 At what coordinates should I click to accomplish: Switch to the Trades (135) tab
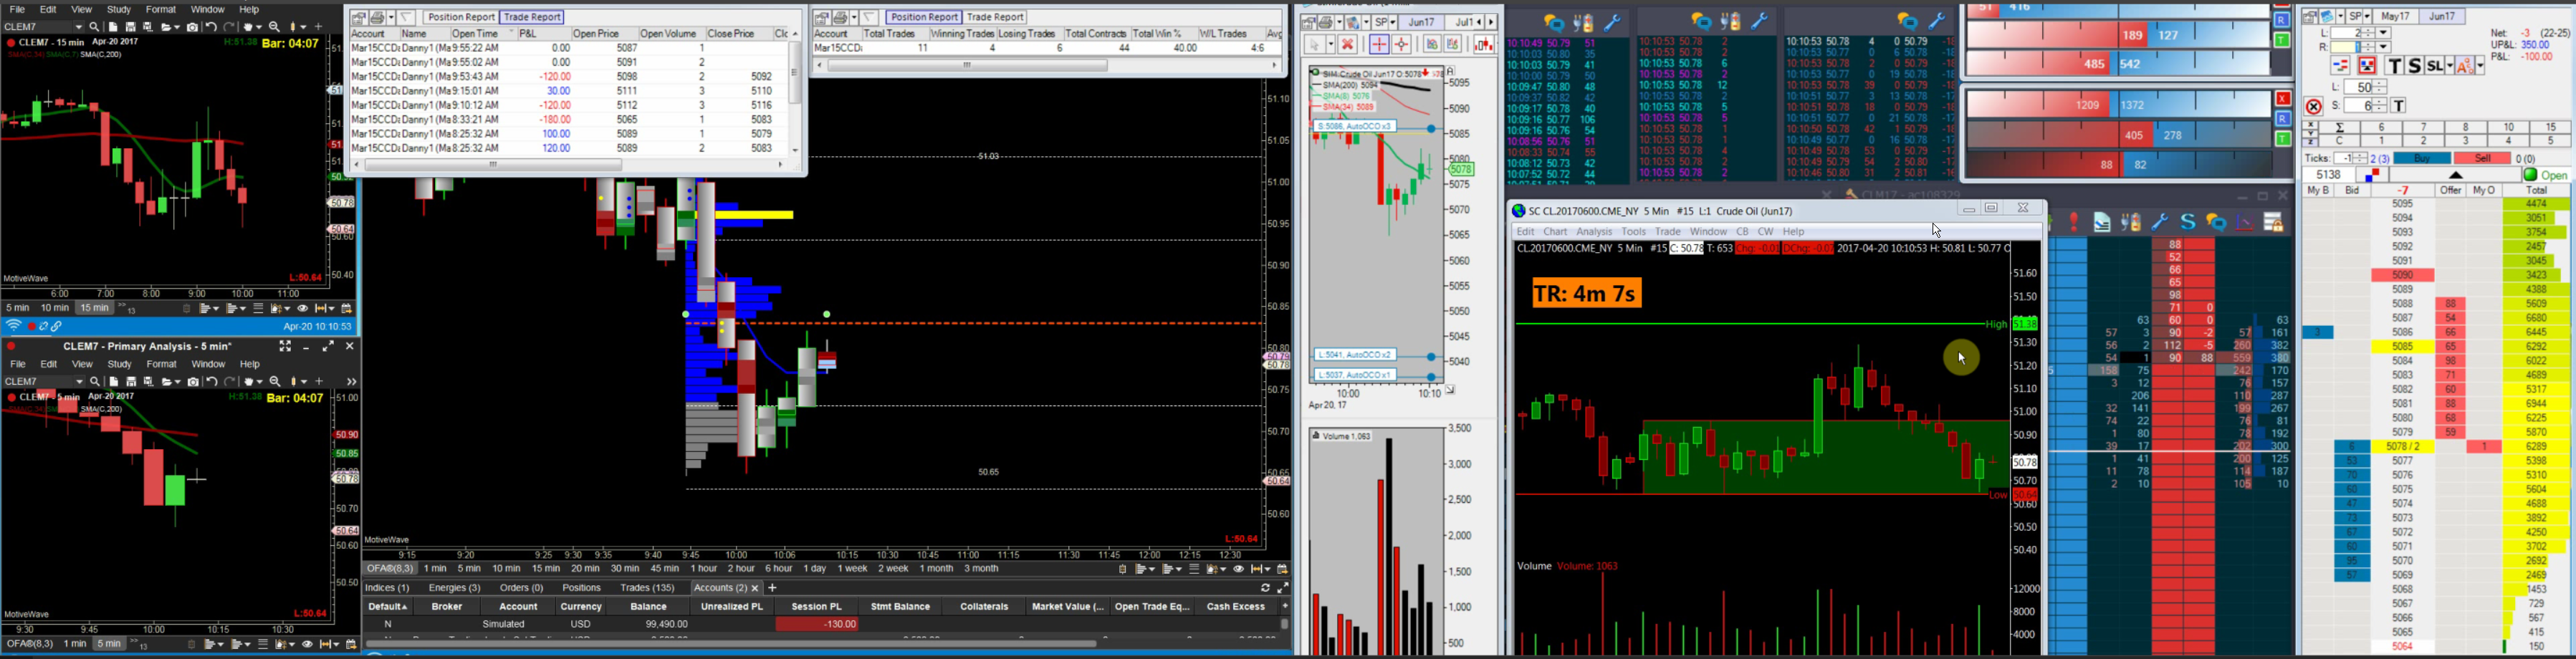647,588
